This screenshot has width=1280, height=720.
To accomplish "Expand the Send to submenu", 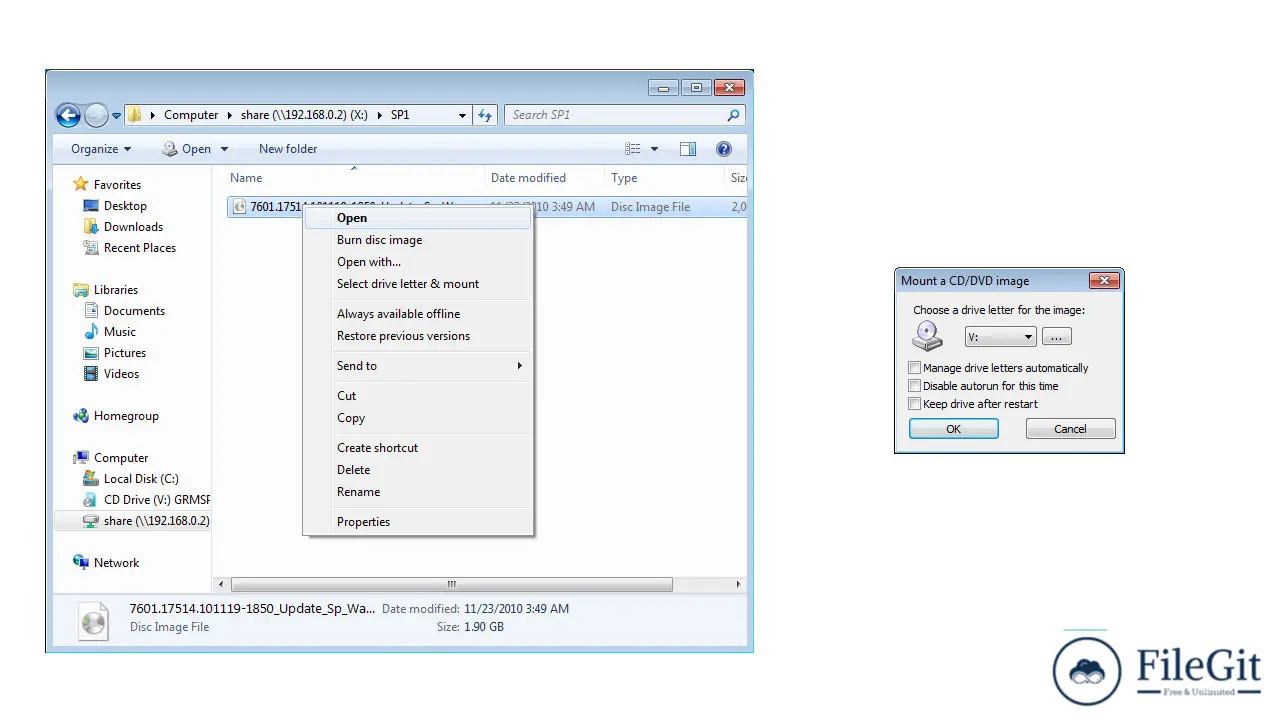I will (419, 366).
